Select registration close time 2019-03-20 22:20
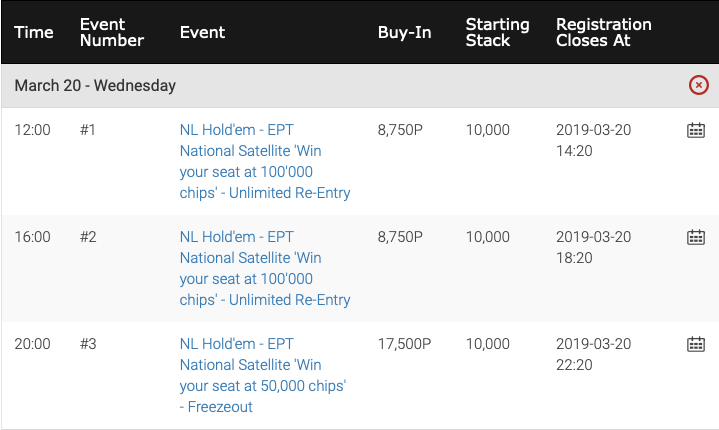The height and width of the screenshot is (430, 719). pyautogui.click(x=593, y=354)
